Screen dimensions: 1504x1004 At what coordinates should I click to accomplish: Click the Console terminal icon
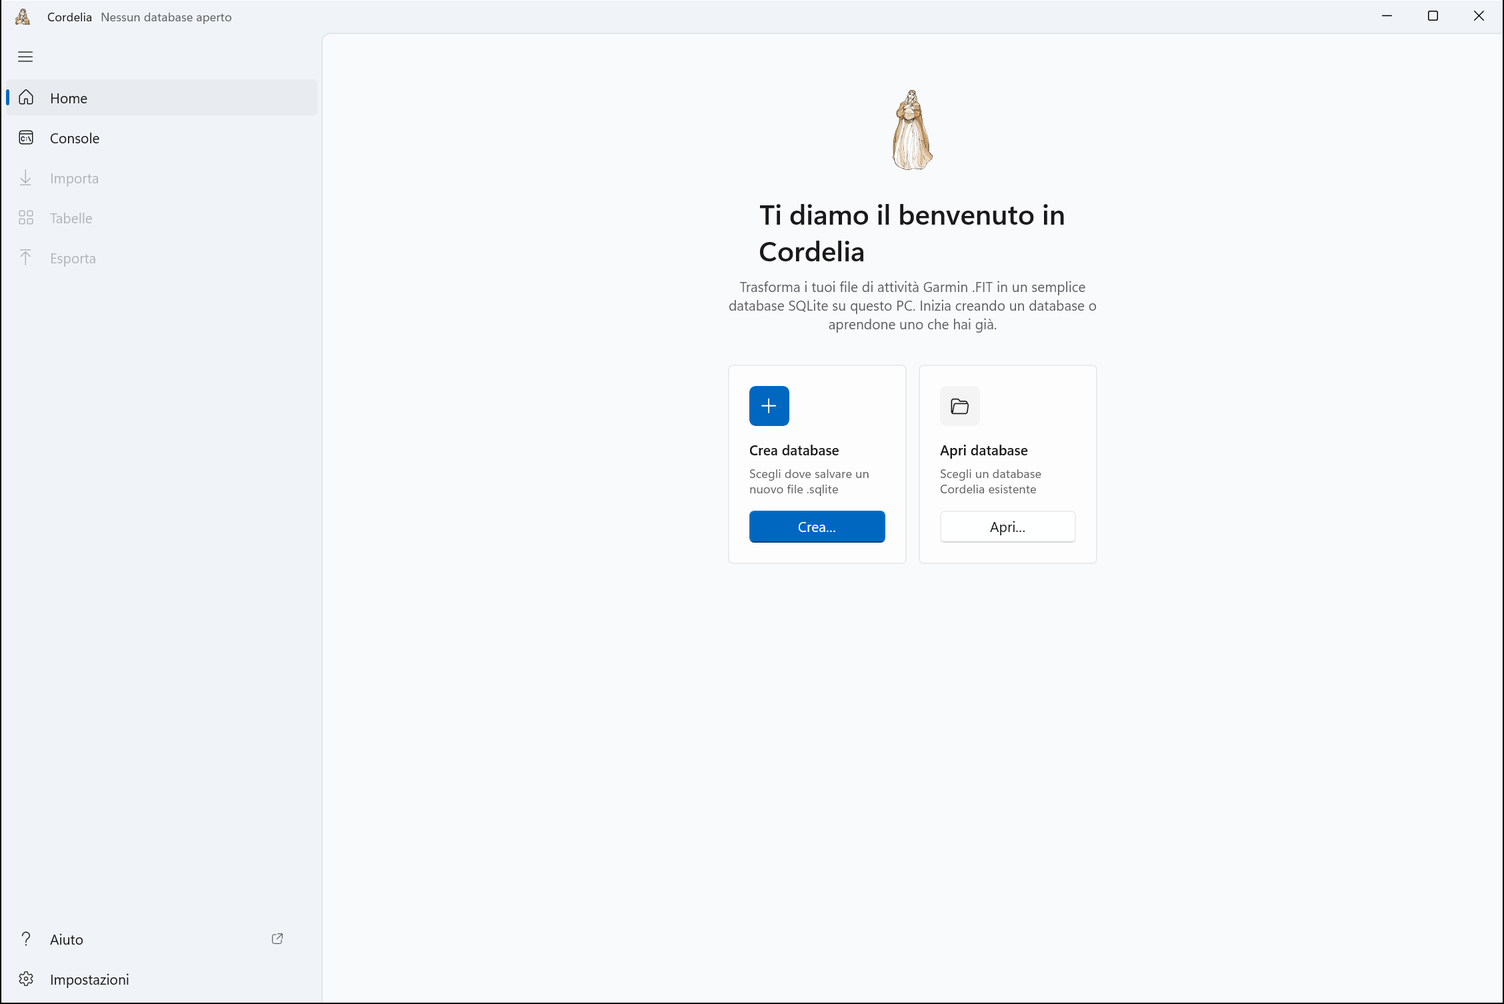tap(26, 137)
